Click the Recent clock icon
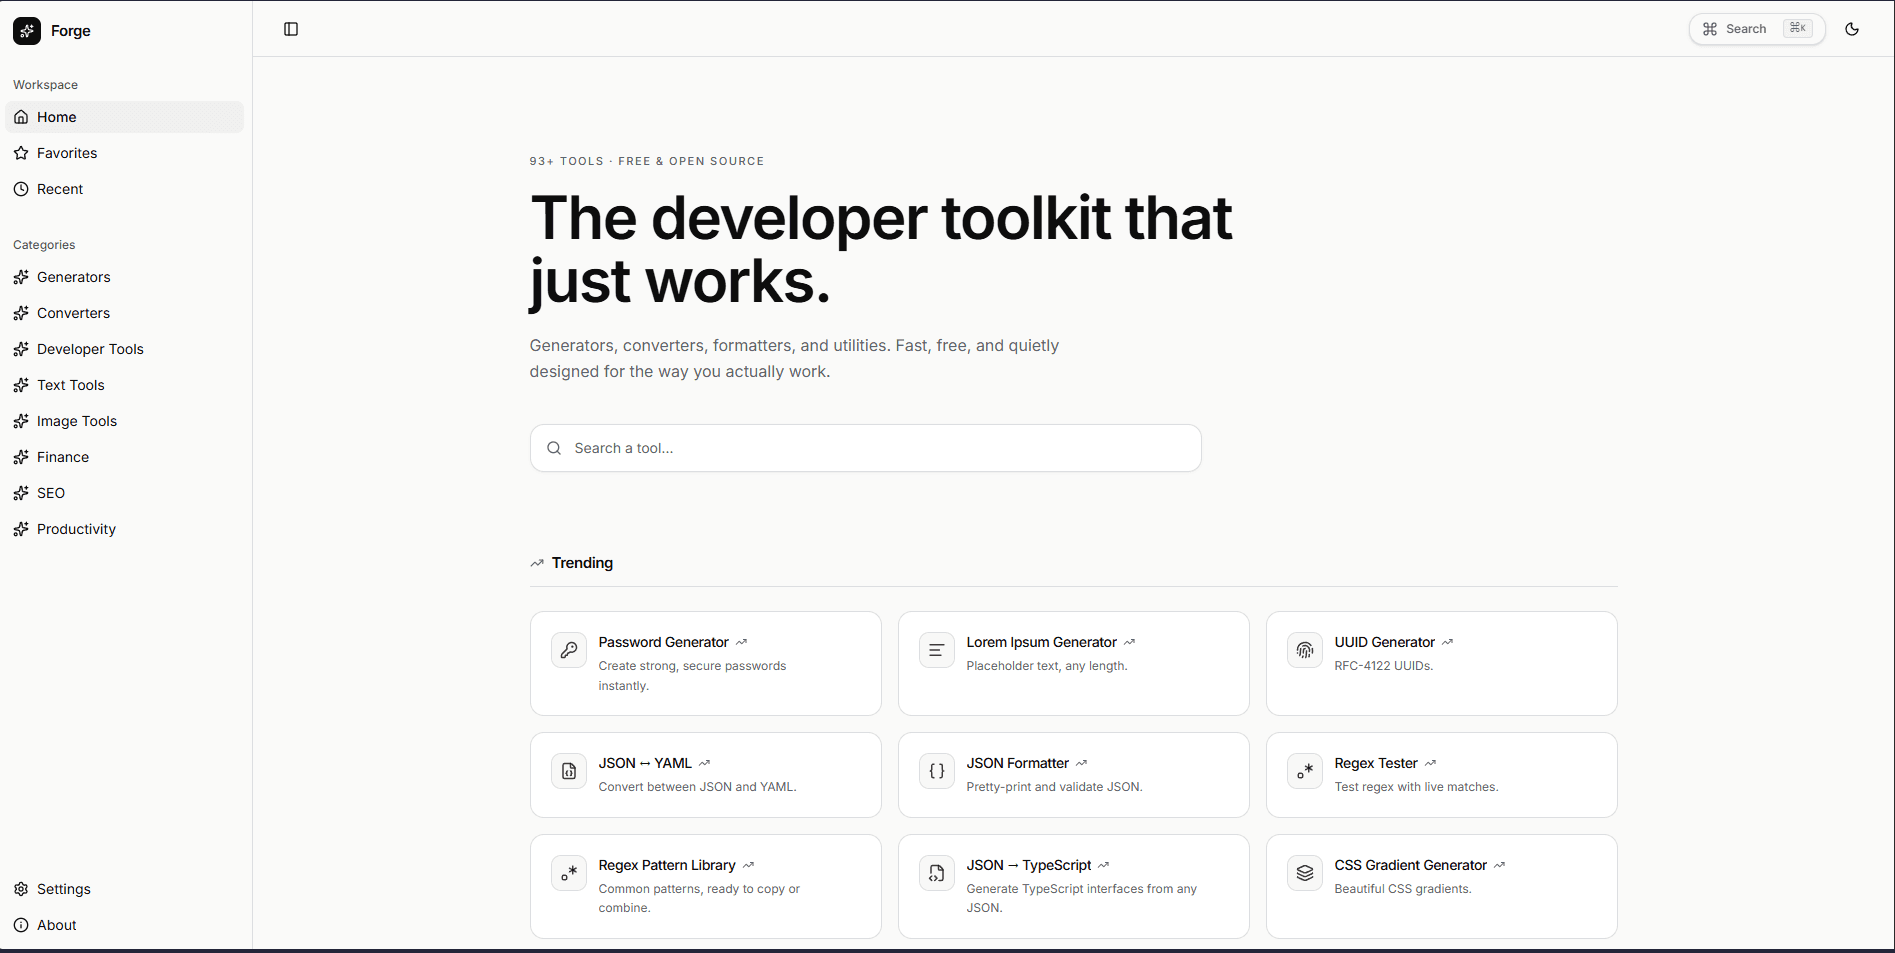The image size is (1895, 953). 21,189
